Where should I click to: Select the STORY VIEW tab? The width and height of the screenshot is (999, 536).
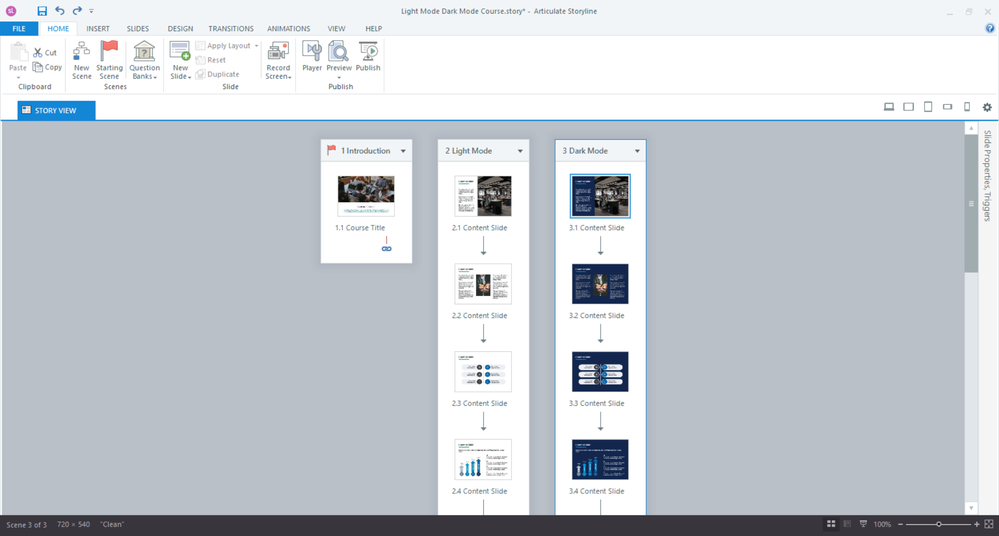[56, 110]
